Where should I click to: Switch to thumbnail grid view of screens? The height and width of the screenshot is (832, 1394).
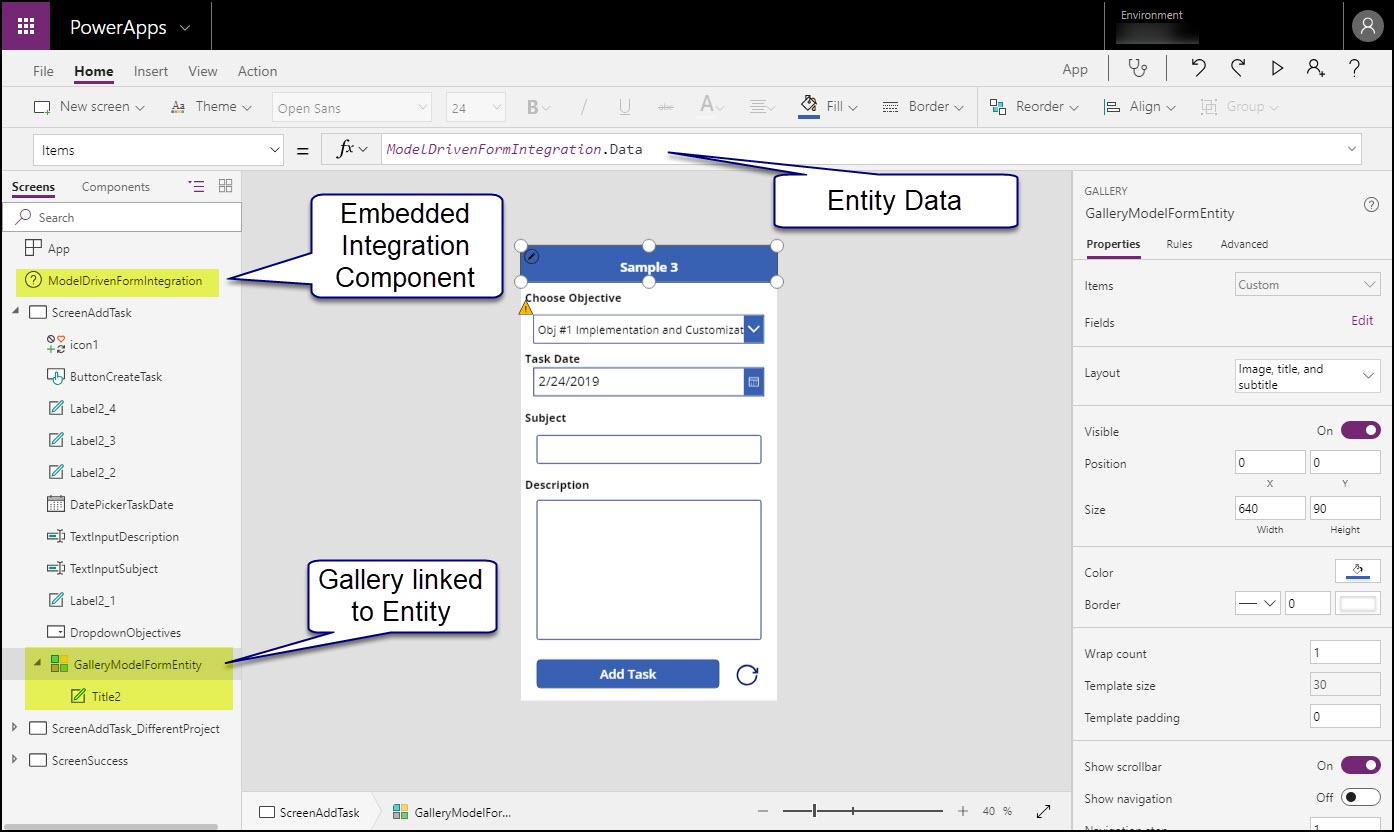click(x=225, y=186)
